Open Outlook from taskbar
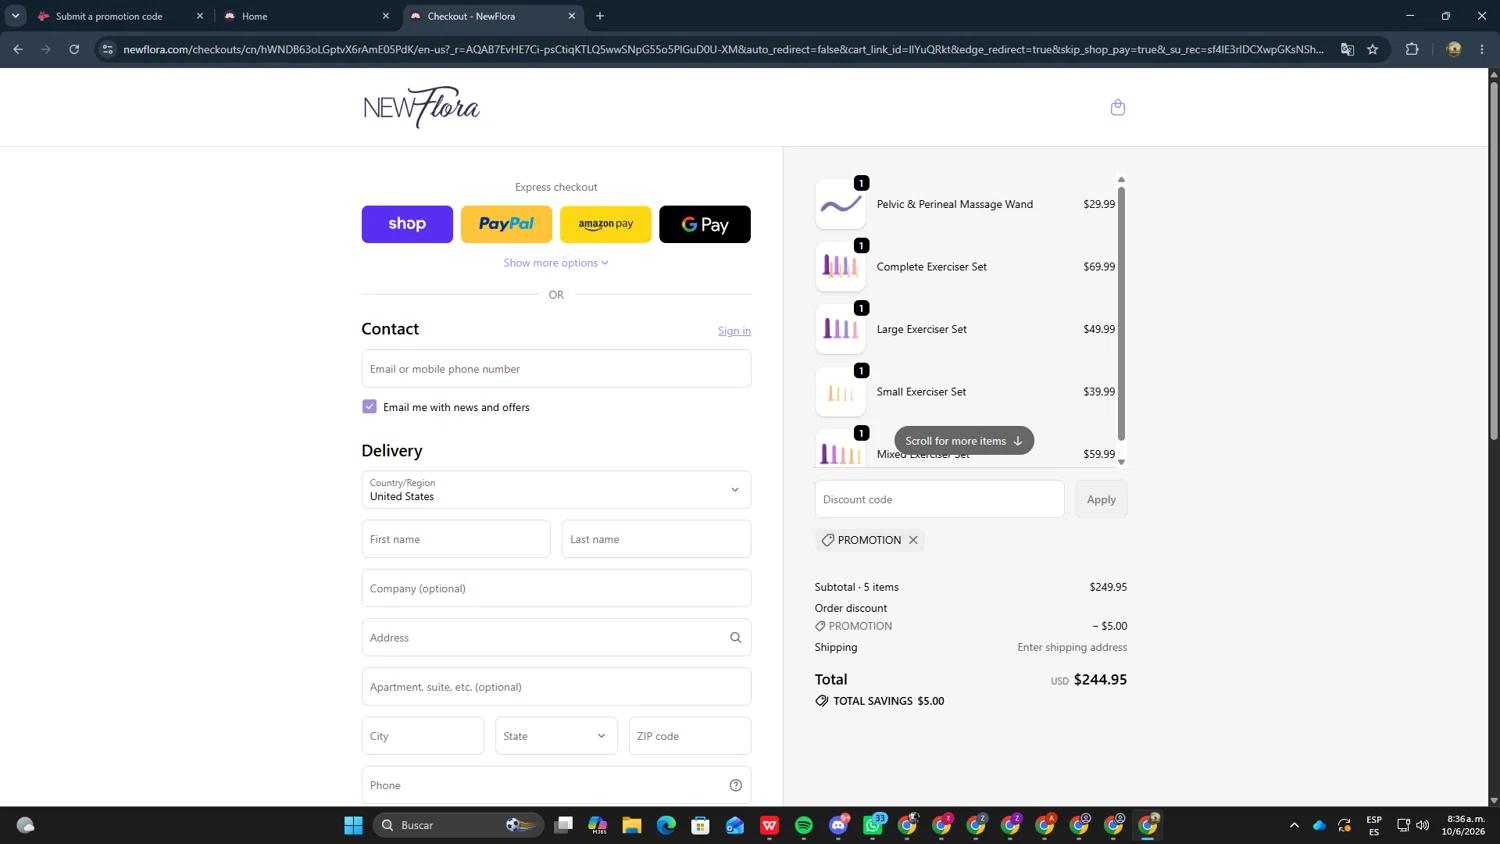The image size is (1500, 844). click(735, 825)
